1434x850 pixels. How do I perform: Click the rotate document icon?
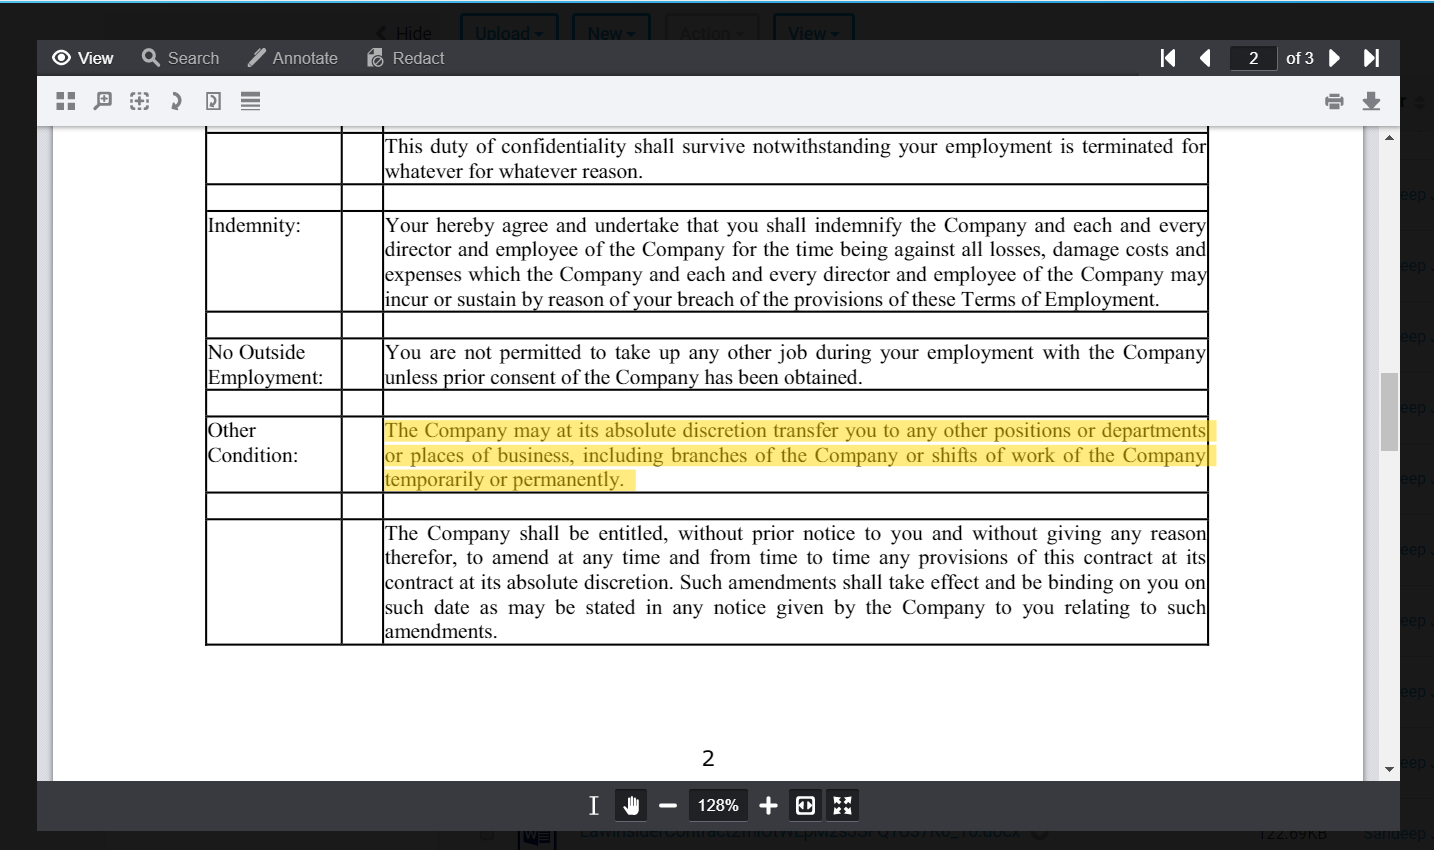(213, 101)
